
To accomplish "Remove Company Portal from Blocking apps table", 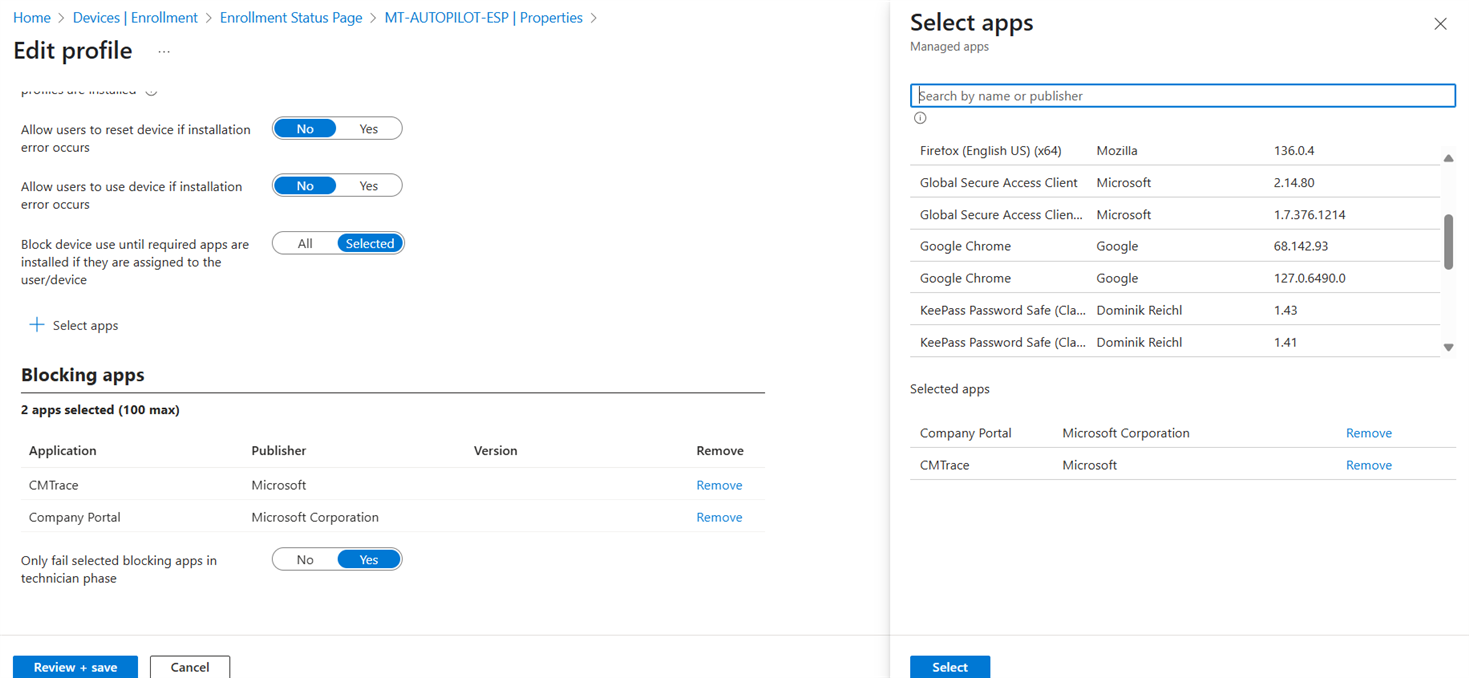I will coord(719,517).
